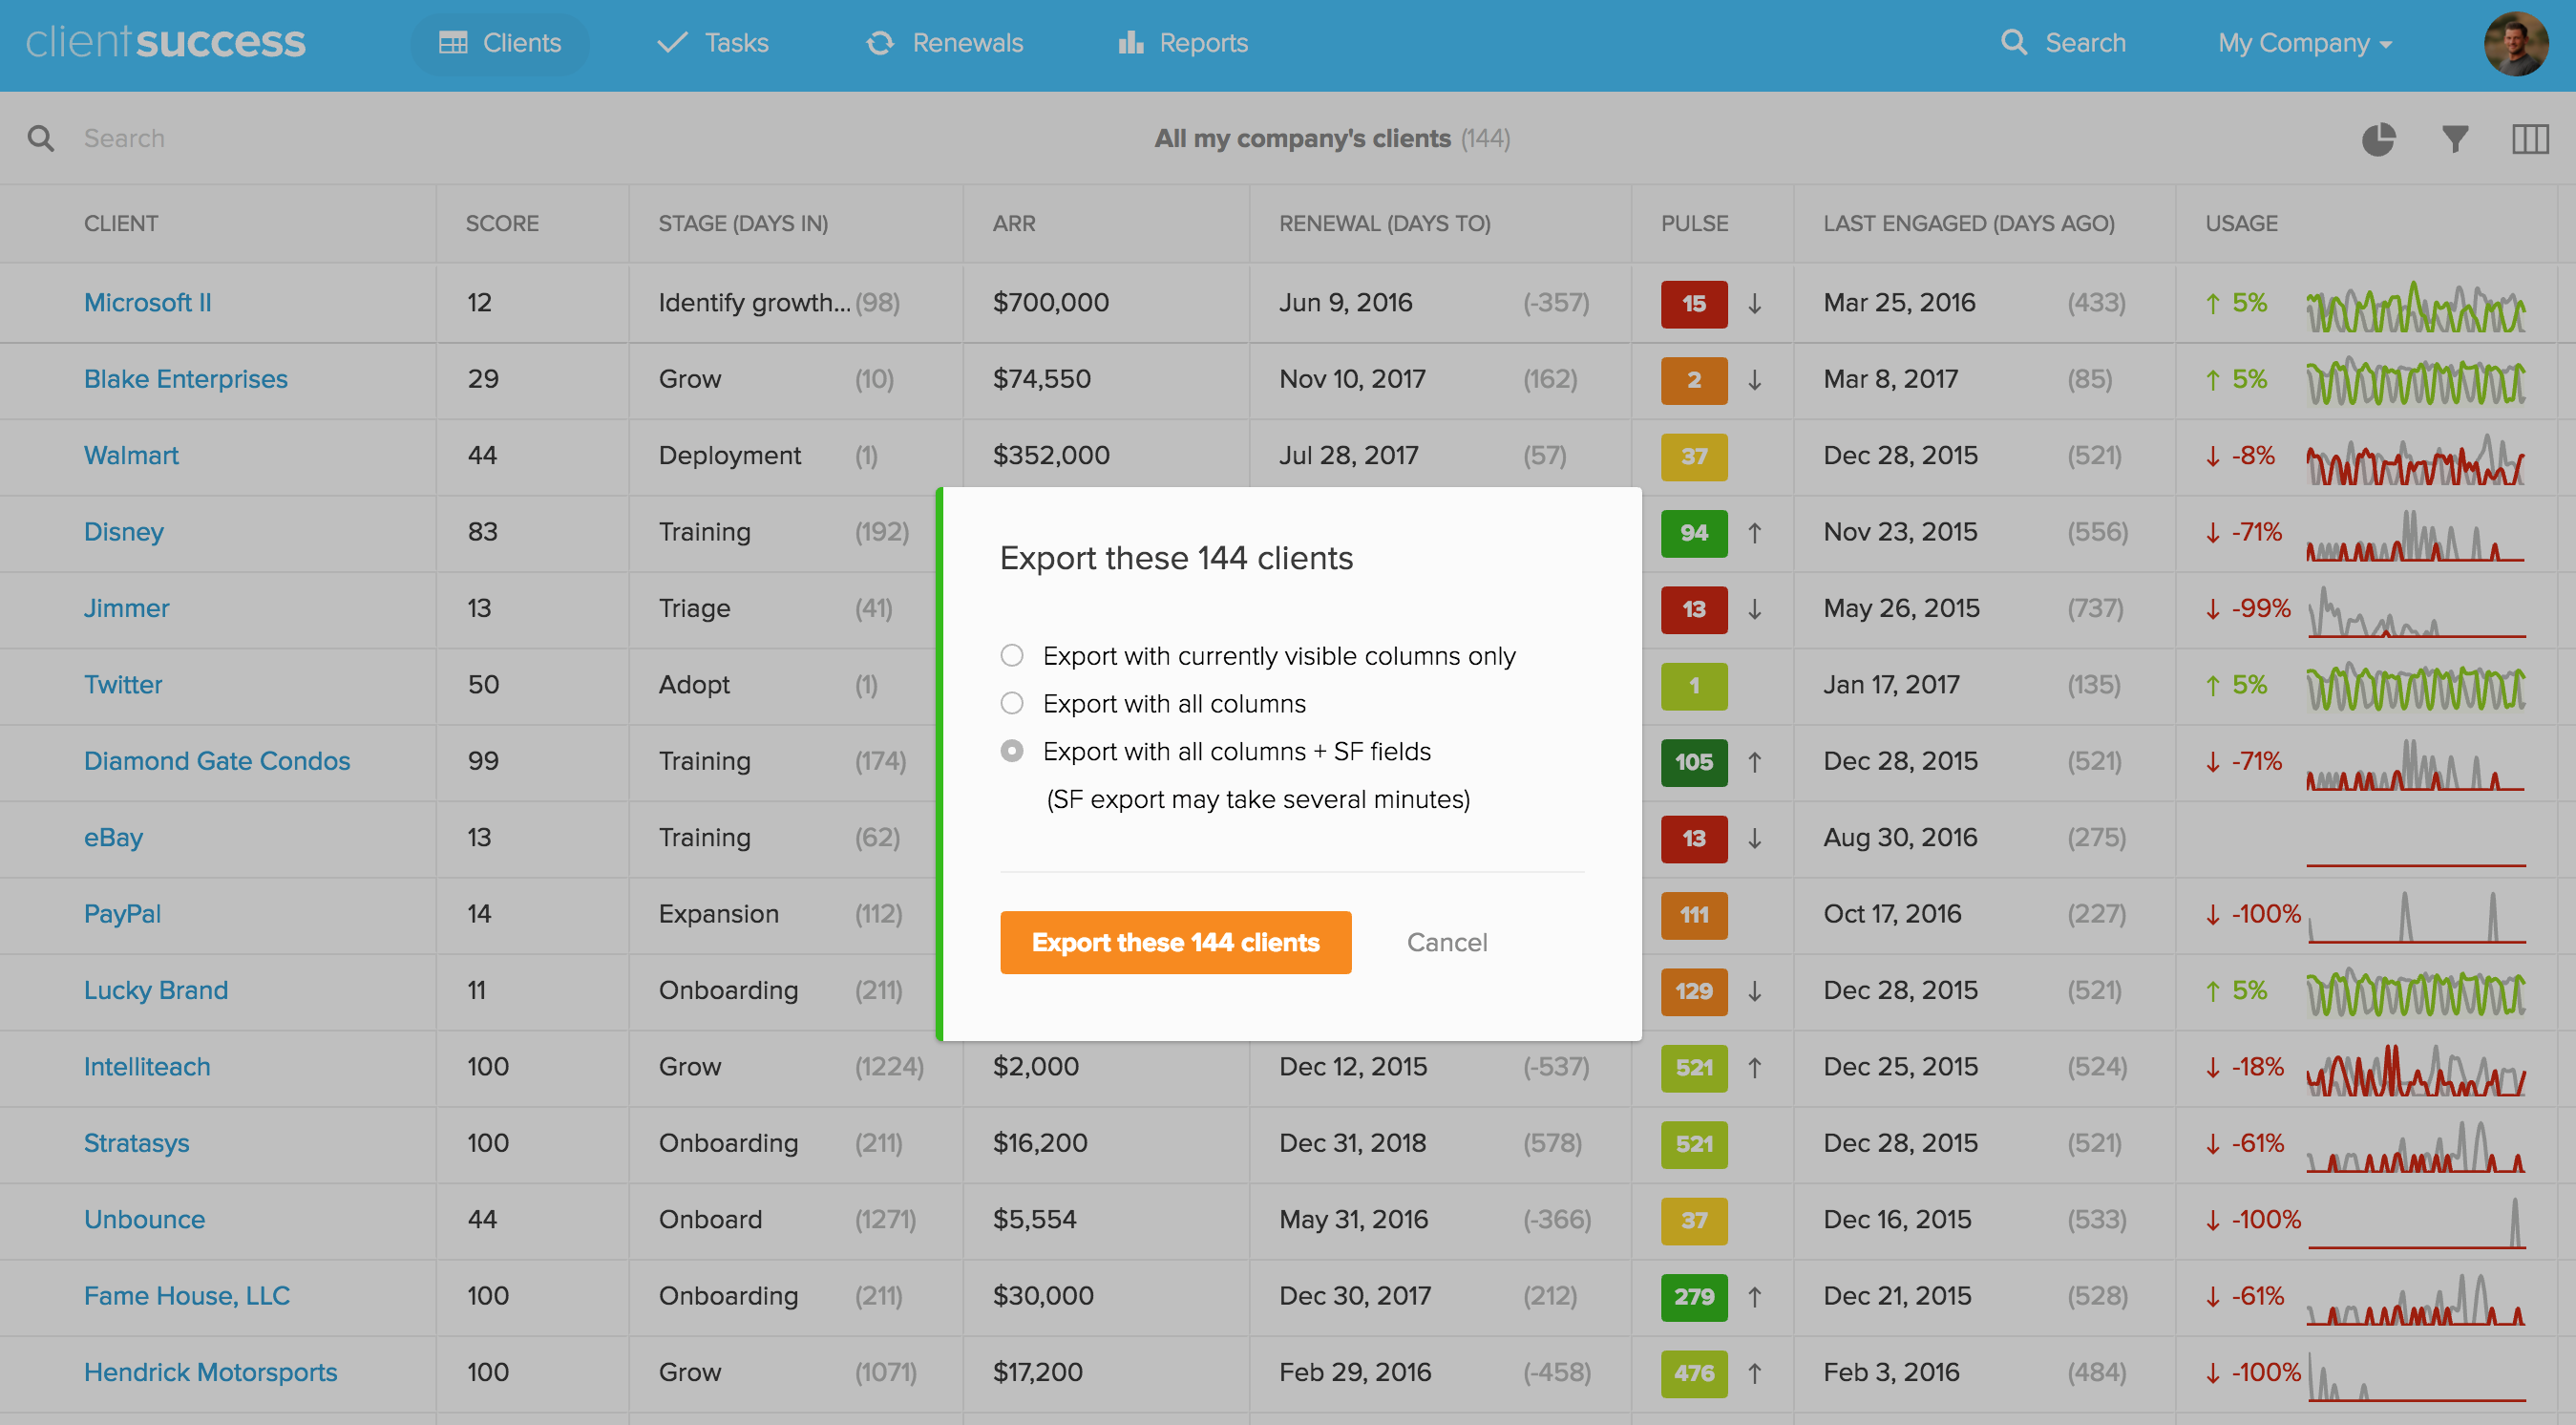
Task: Select Export with currently visible columns only
Action: [1012, 655]
